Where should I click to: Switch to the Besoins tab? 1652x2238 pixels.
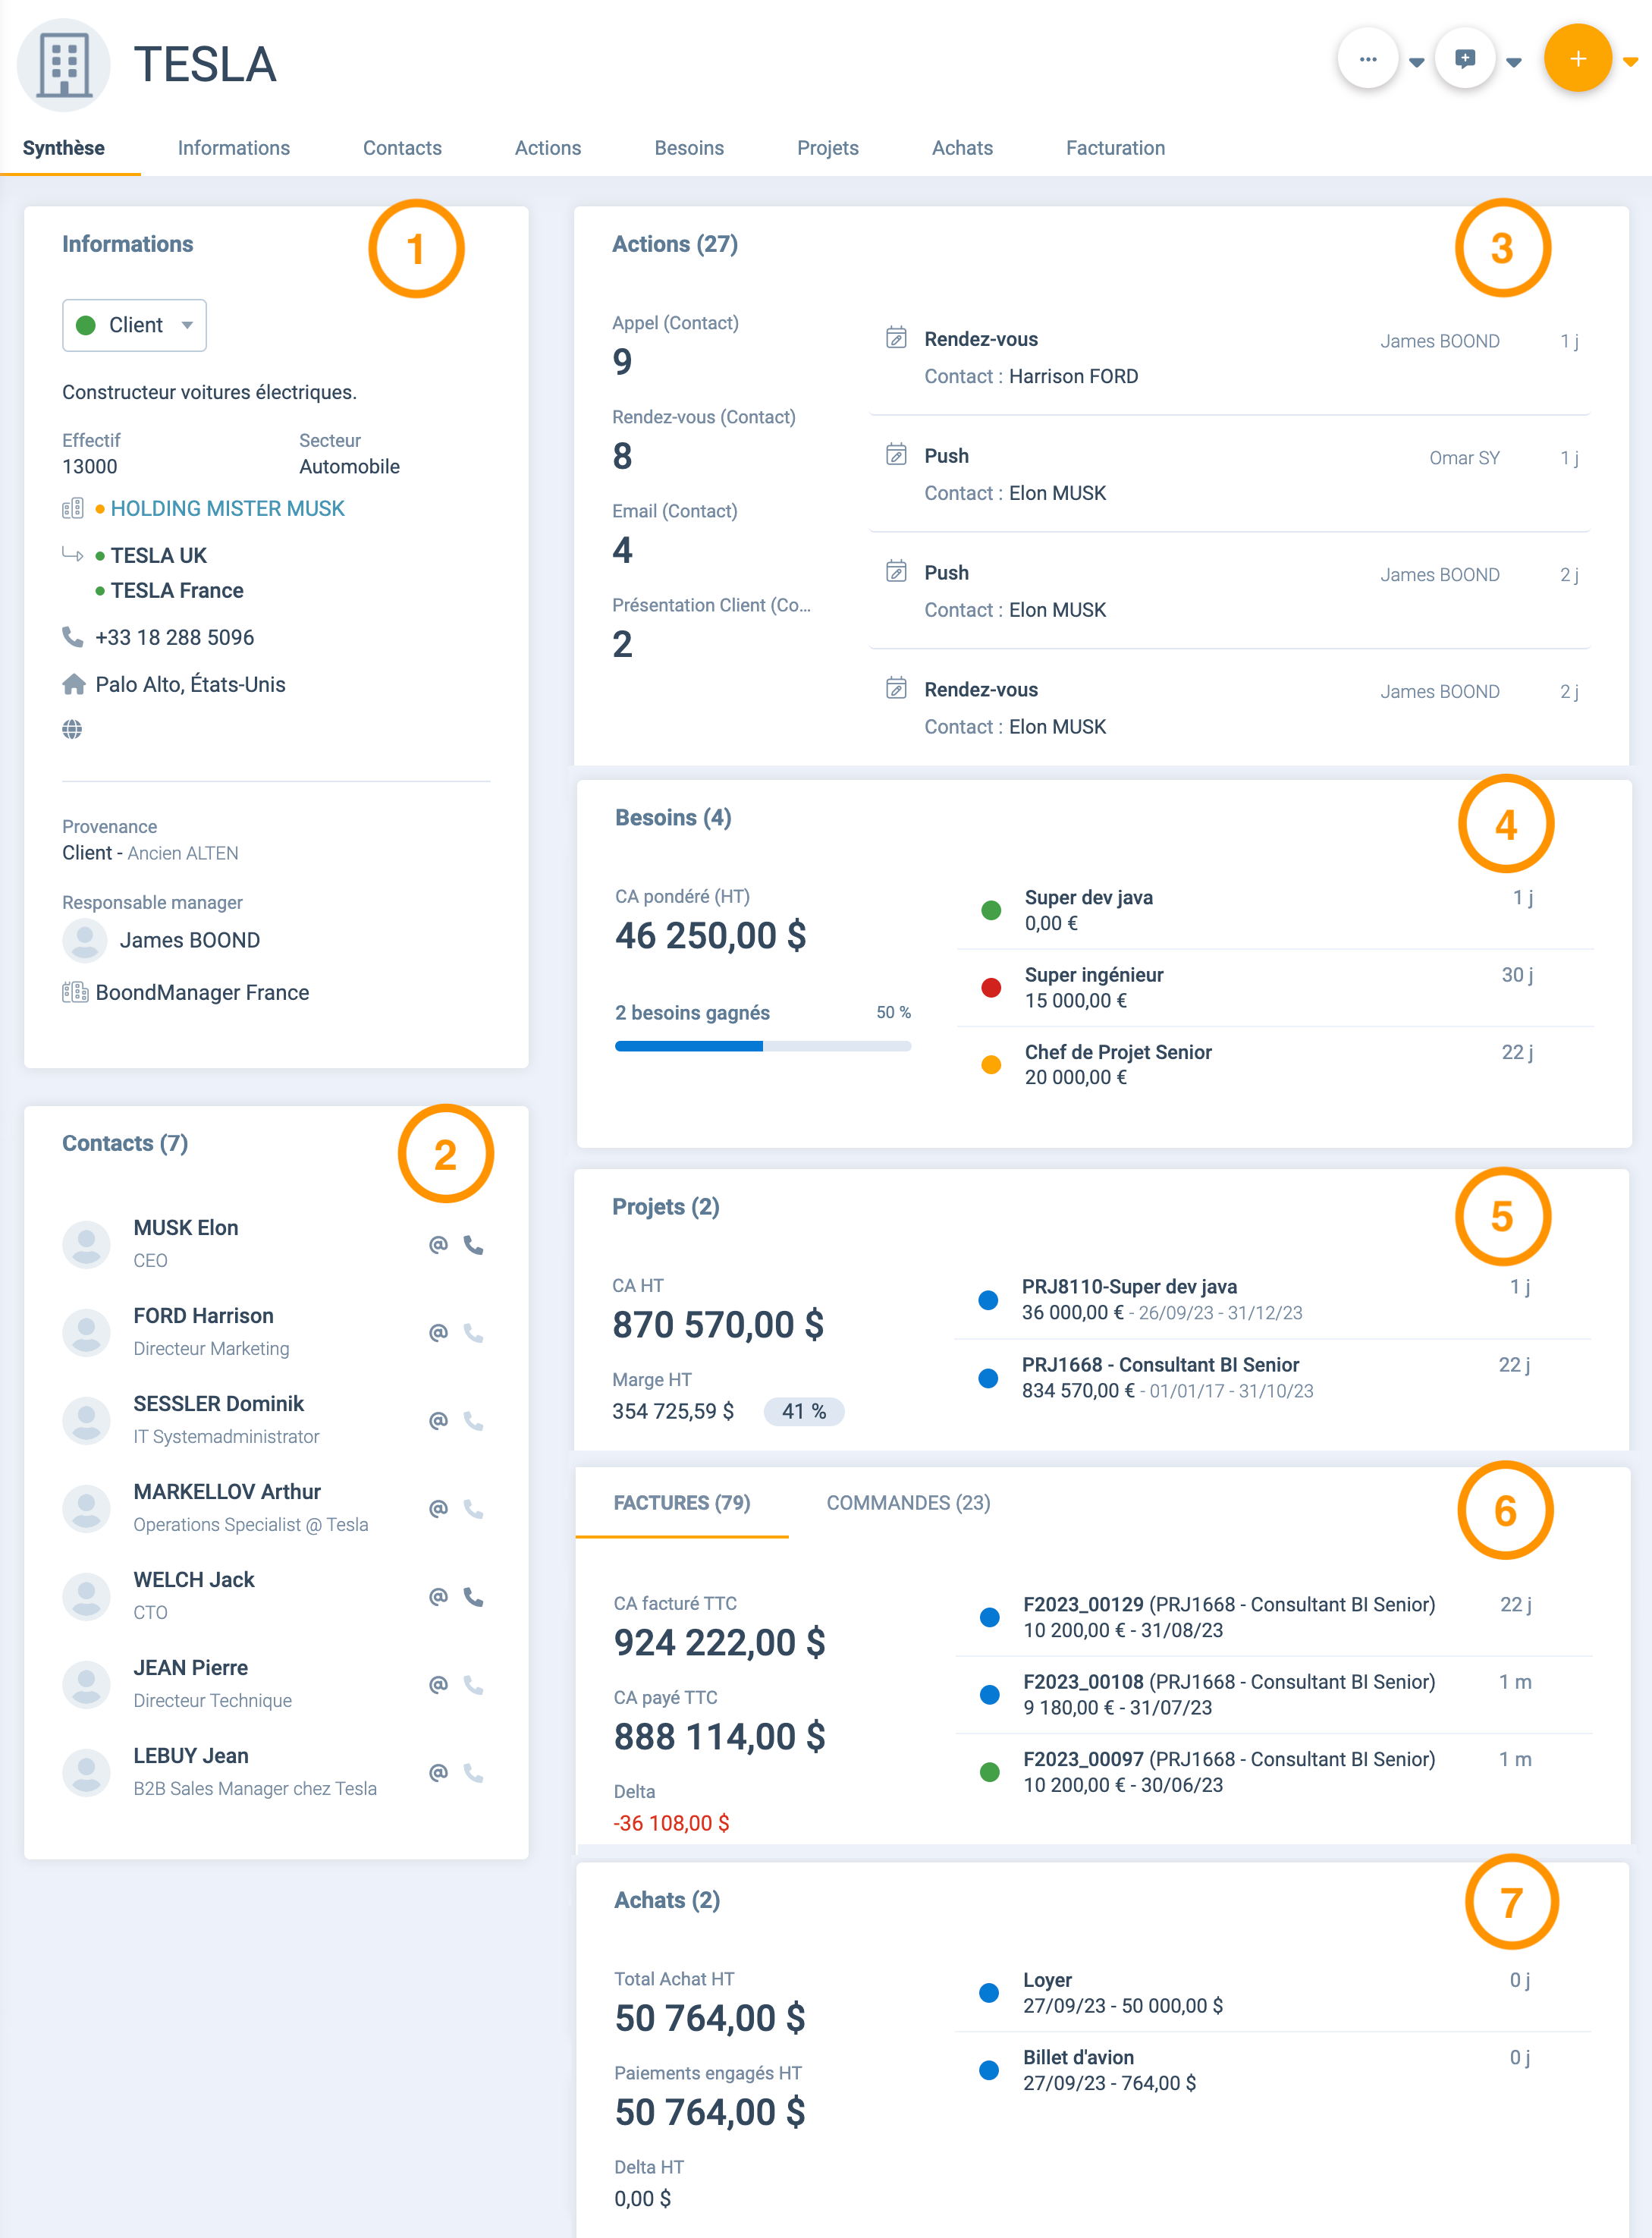pos(689,148)
